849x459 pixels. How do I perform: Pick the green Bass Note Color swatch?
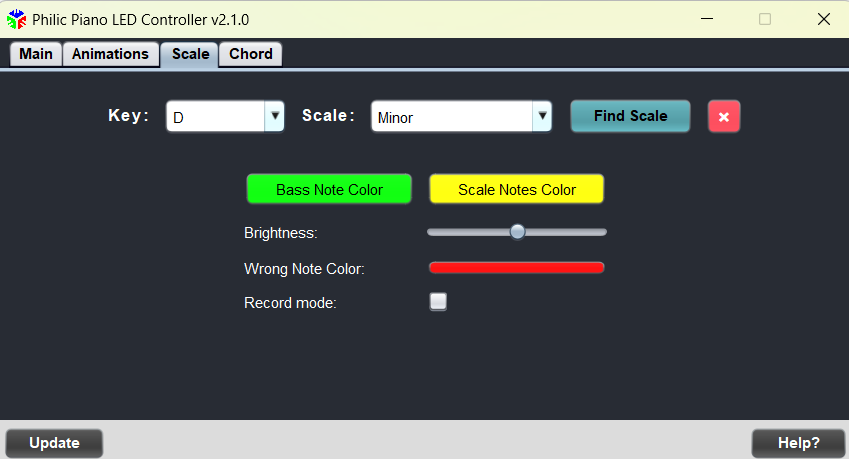pyautogui.click(x=329, y=189)
